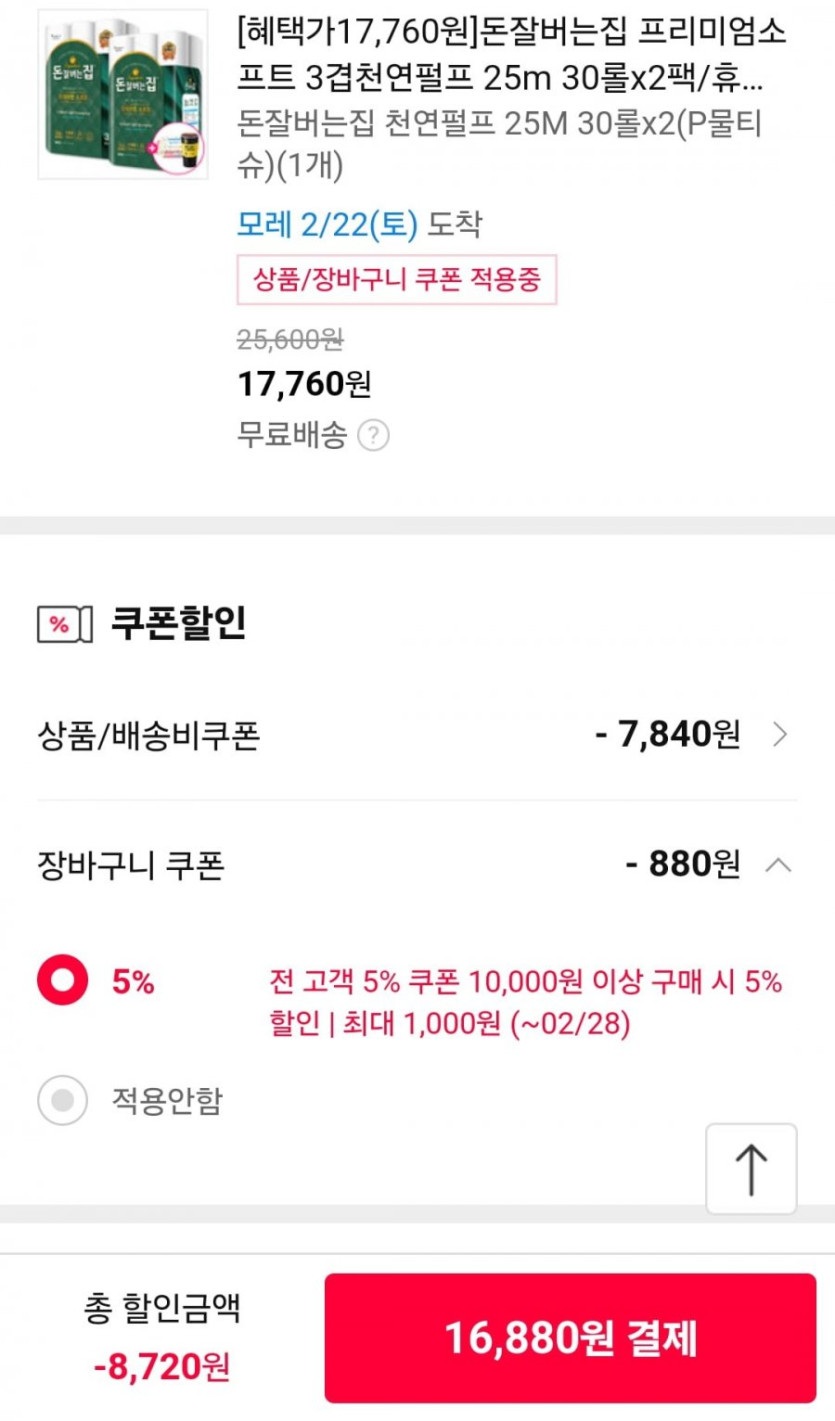The image size is (835, 1421).
Task: Tap the scroll-to-top arrow button
Action: [x=751, y=1168]
